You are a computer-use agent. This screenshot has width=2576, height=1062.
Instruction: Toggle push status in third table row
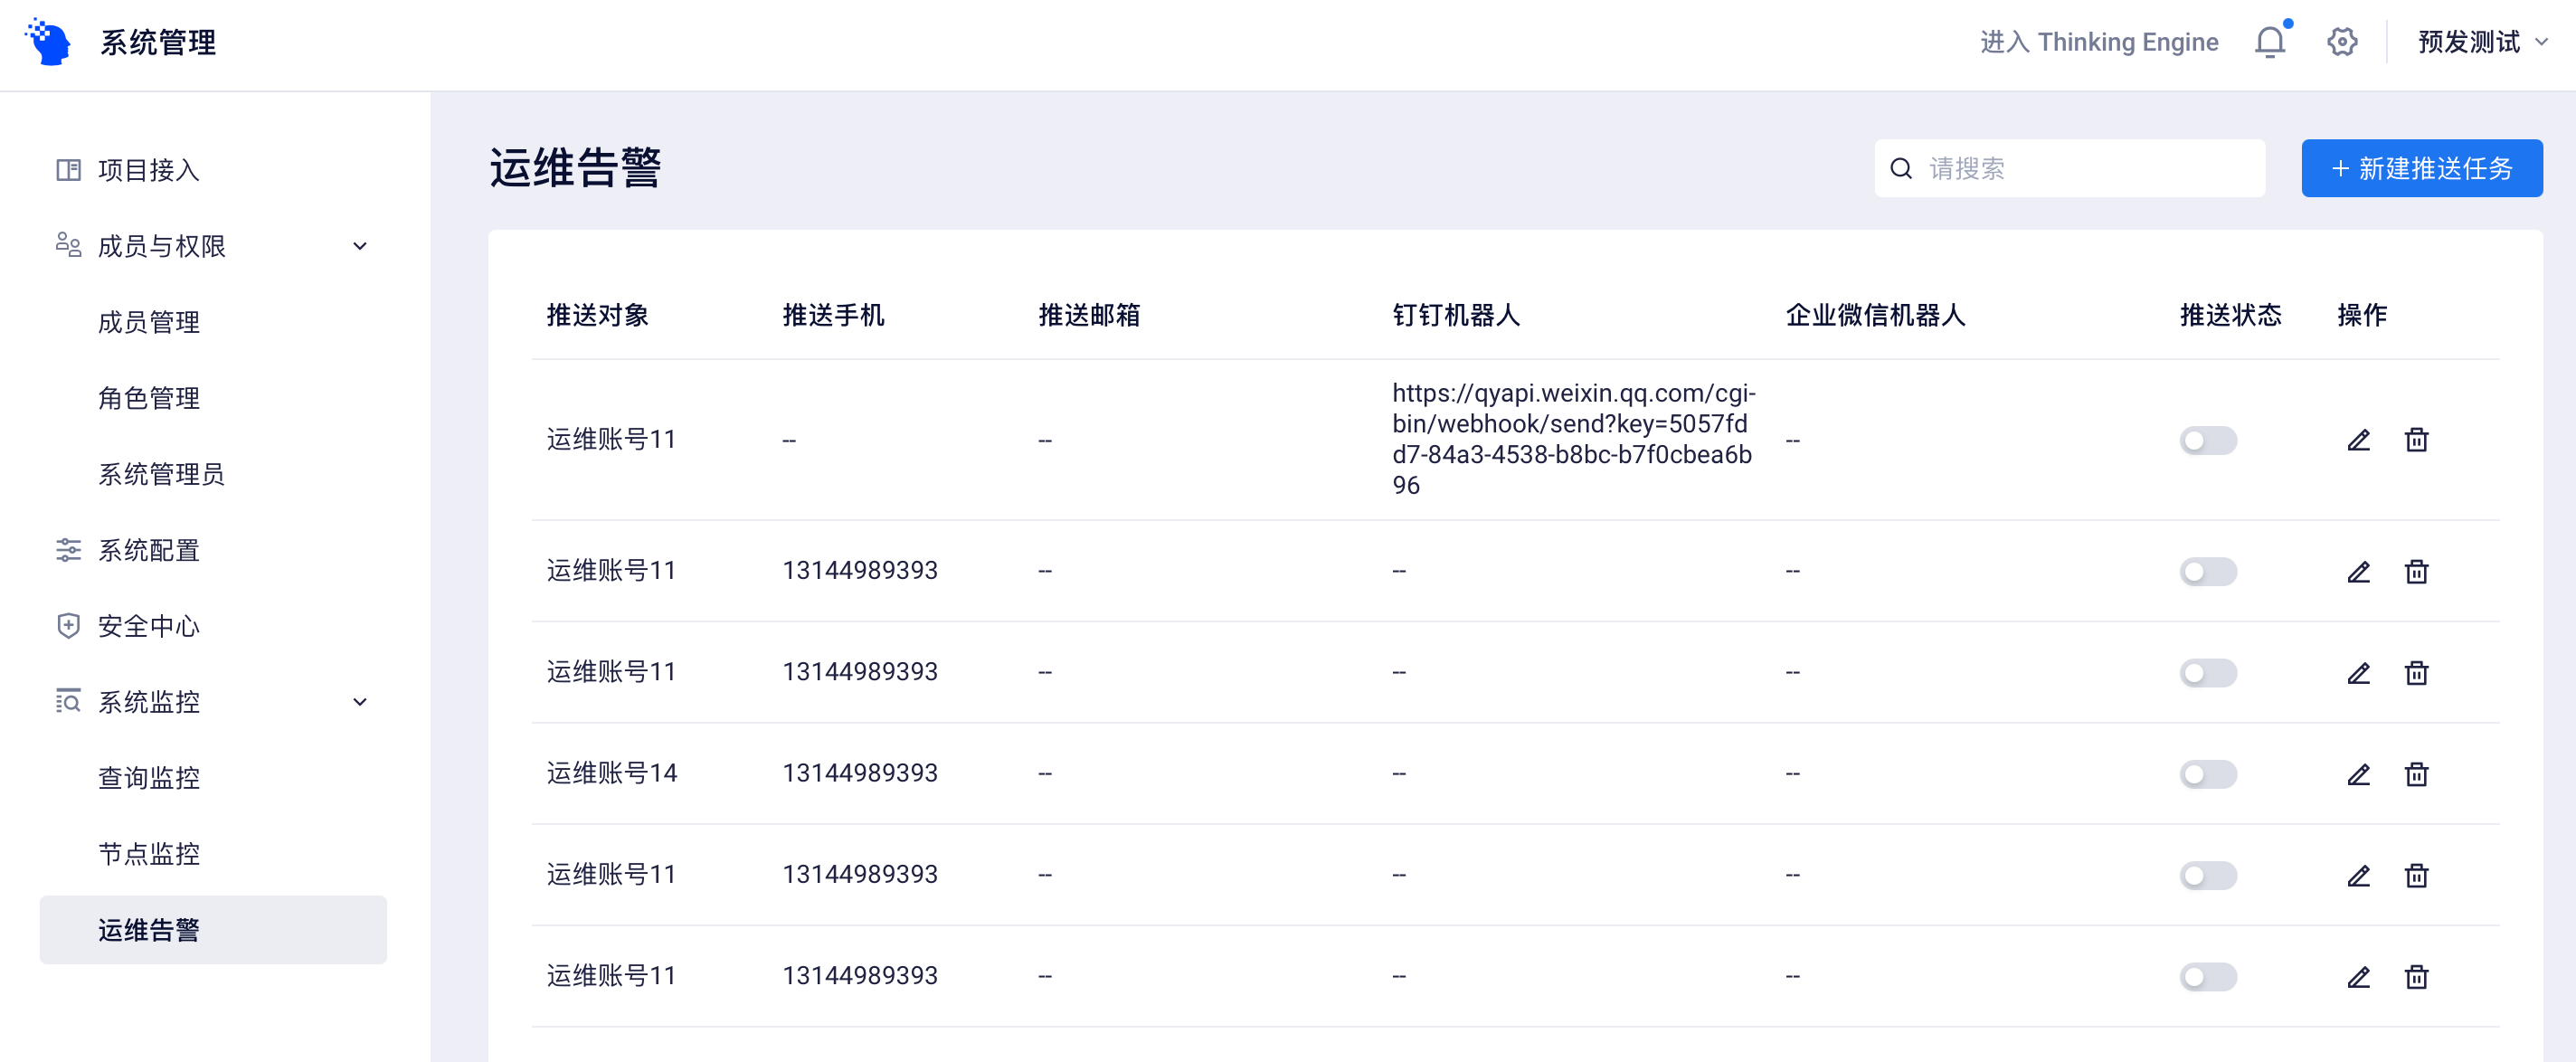2208,673
